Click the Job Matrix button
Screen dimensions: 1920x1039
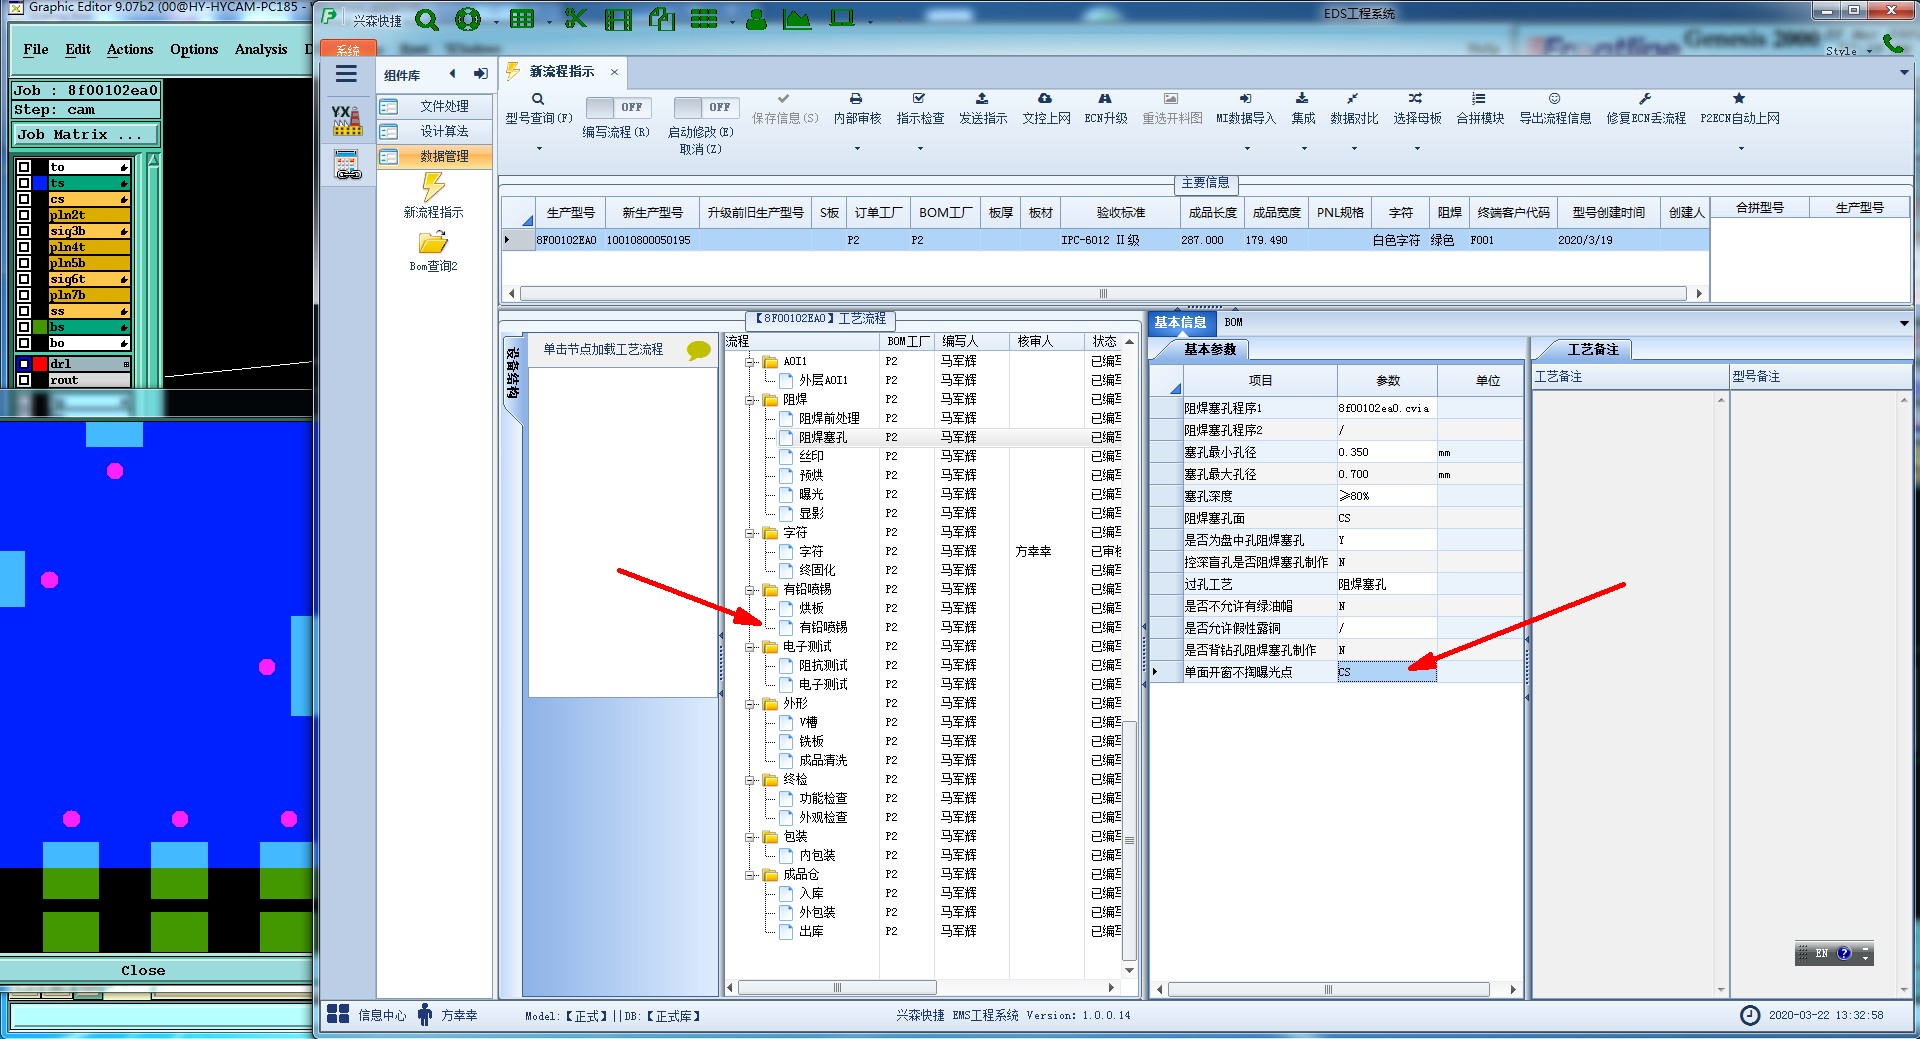[x=85, y=134]
